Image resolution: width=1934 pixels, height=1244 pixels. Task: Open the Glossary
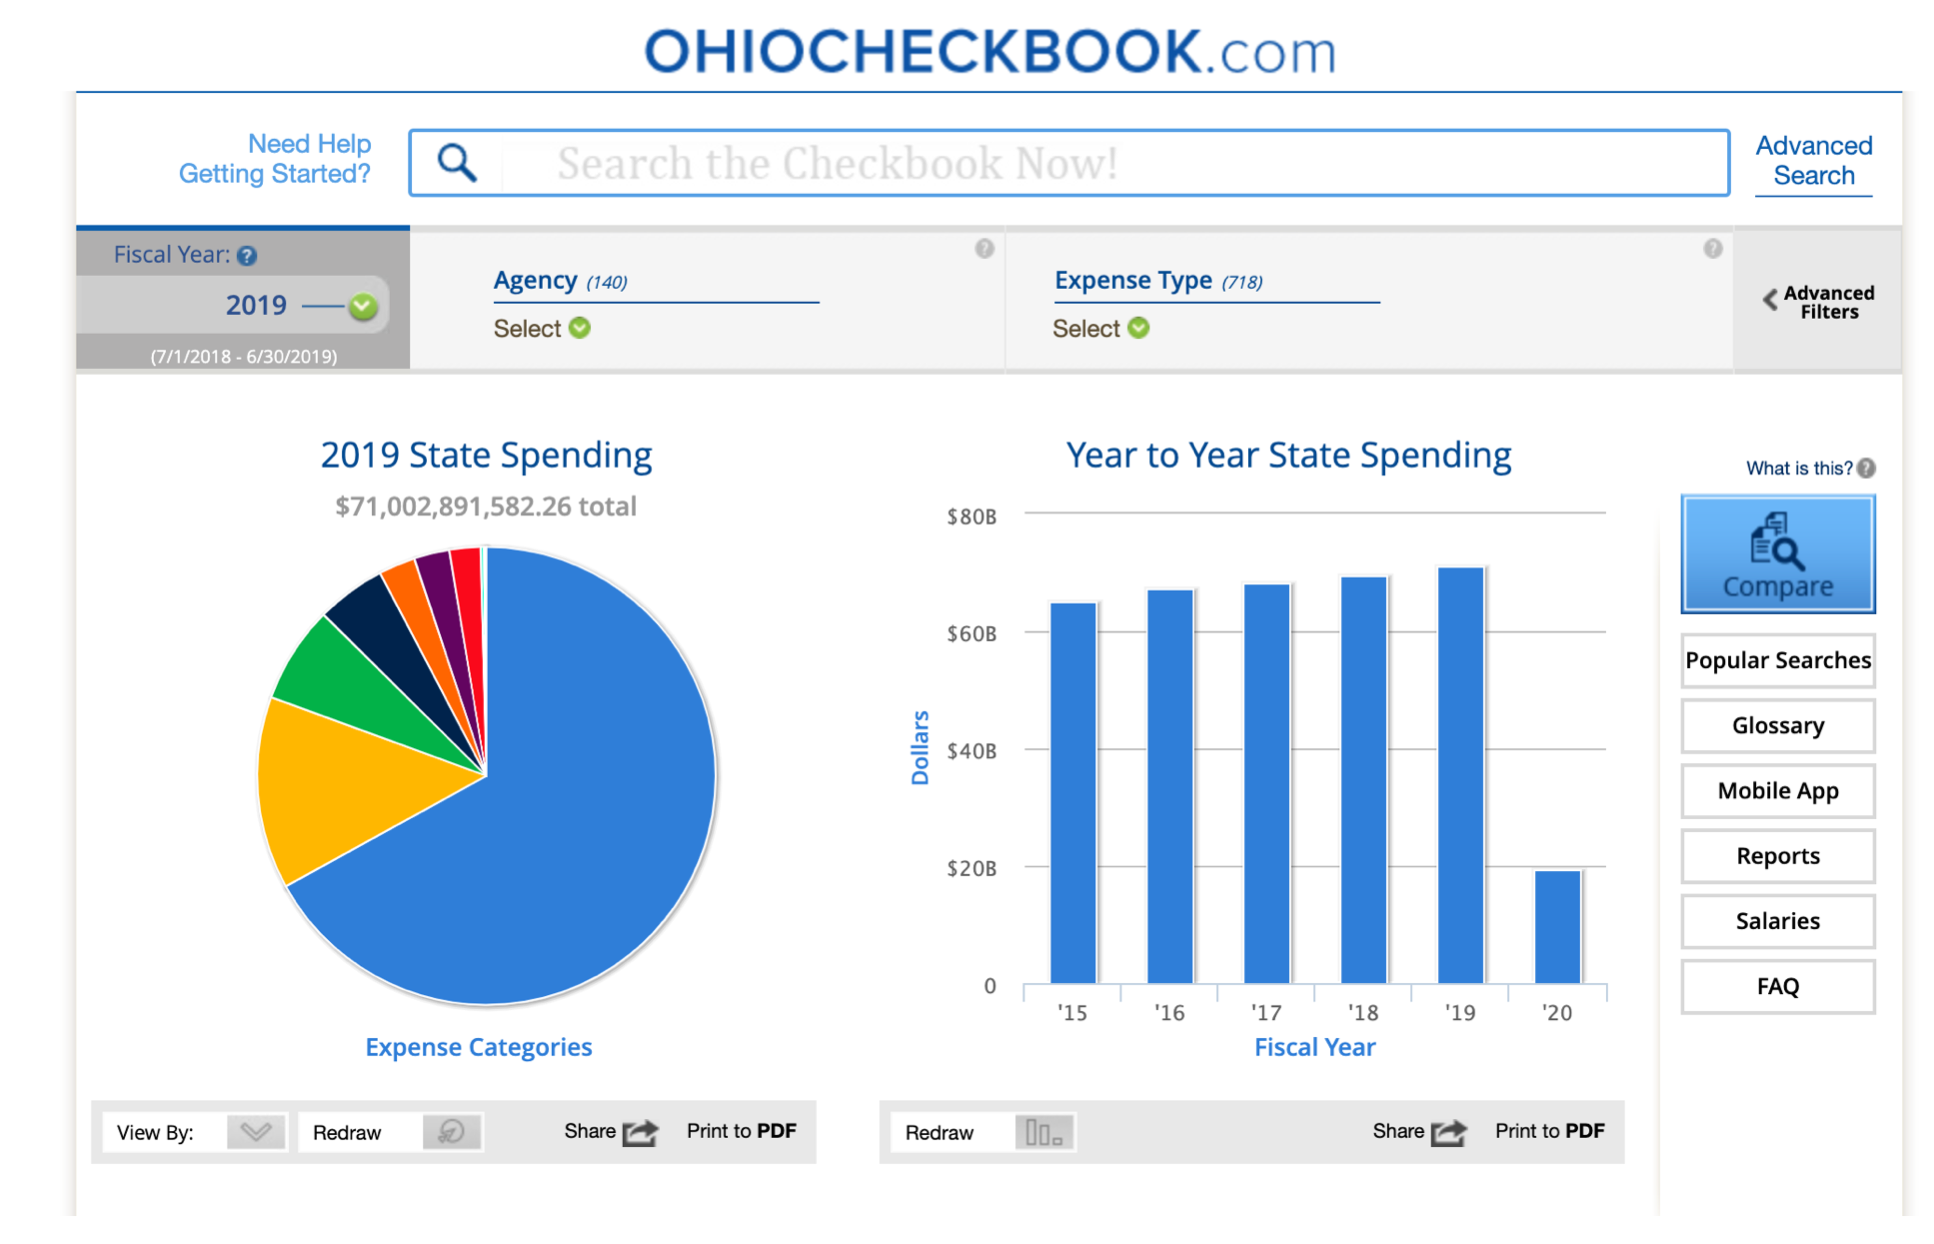(1777, 725)
